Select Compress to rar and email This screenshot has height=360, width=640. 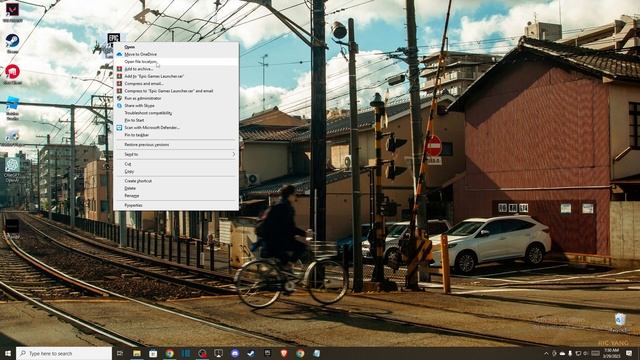tap(176, 91)
